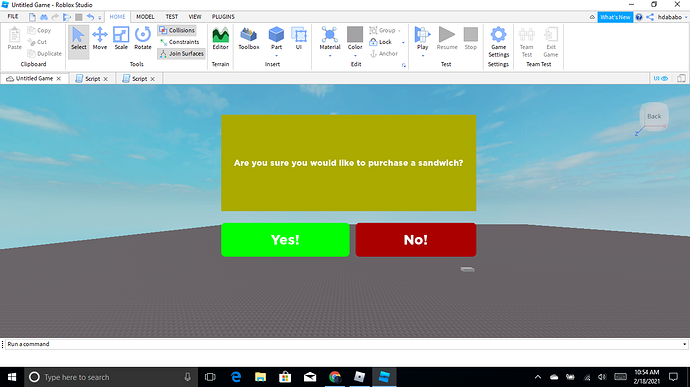Viewport: 690px width, 387px height.
Task: Toggle the UI visibility eye button
Action: 661,78
